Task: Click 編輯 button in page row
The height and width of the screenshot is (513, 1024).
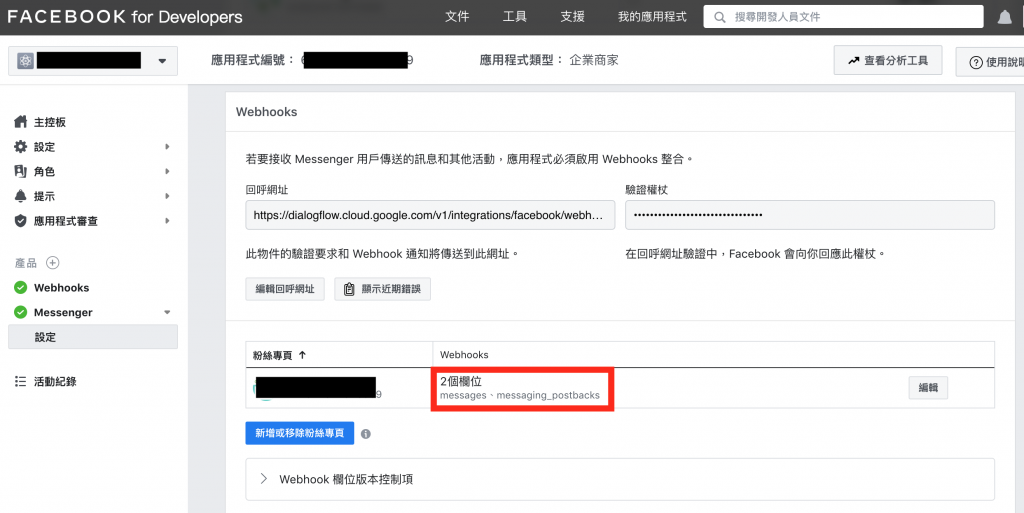Action: [x=928, y=388]
